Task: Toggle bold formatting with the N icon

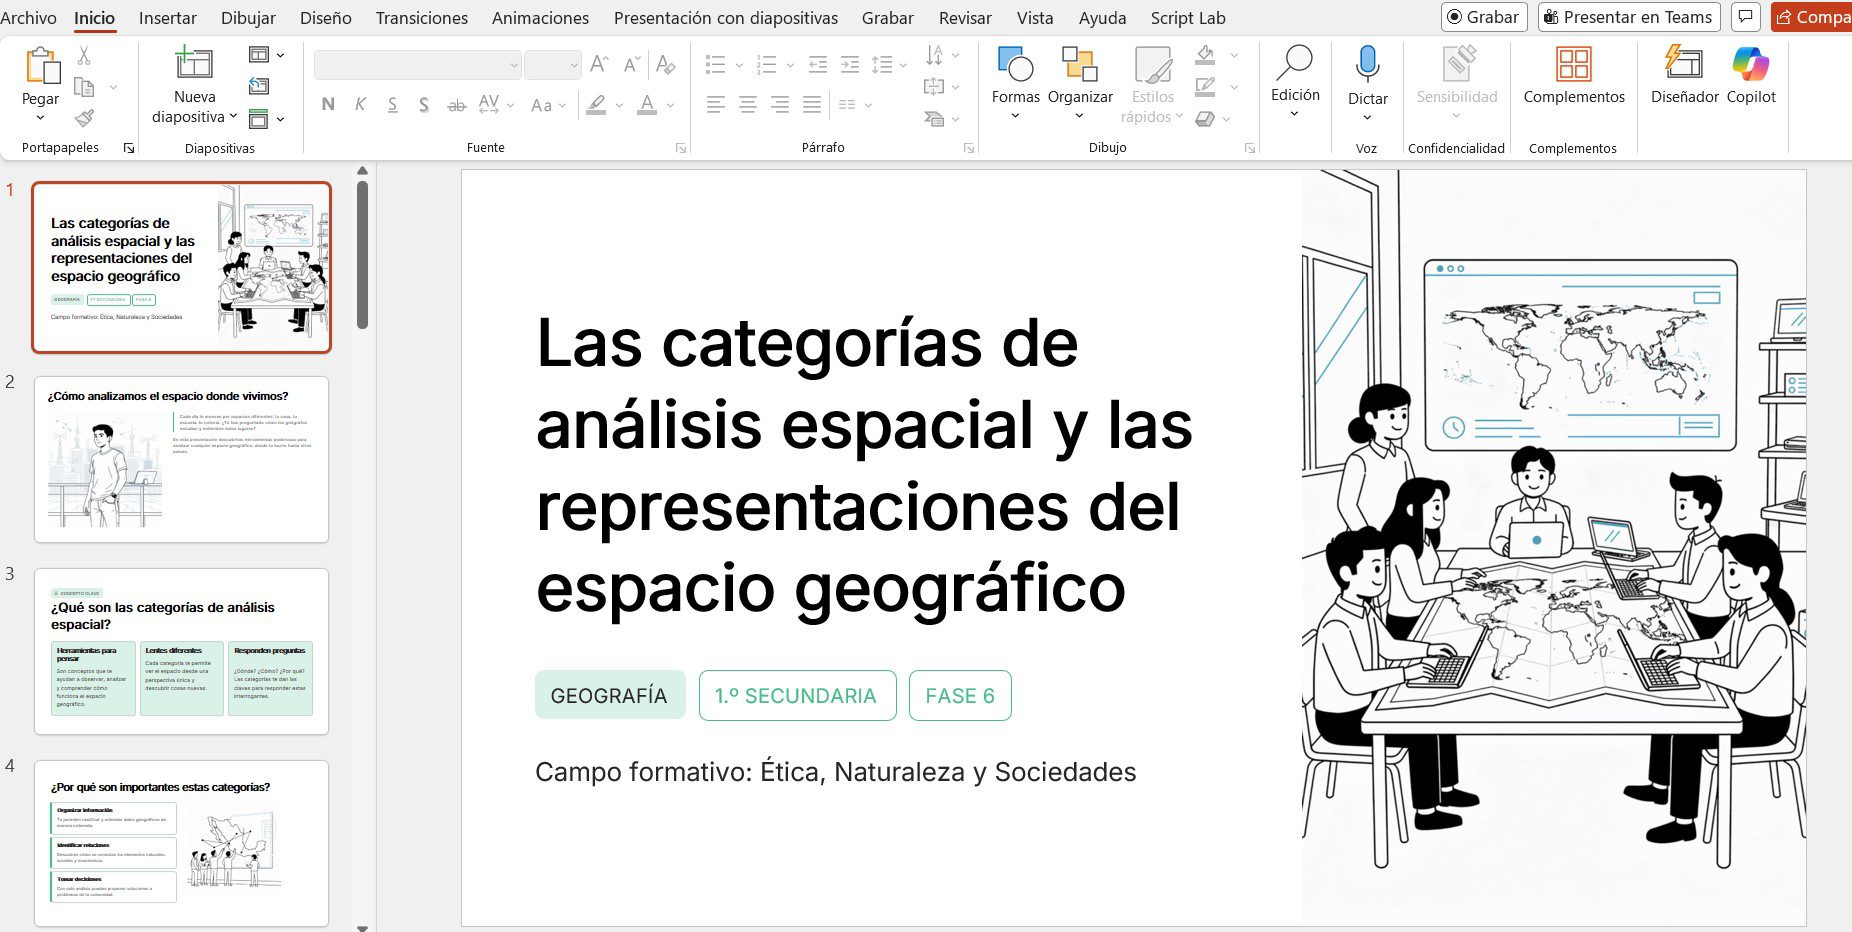Action: pos(327,104)
